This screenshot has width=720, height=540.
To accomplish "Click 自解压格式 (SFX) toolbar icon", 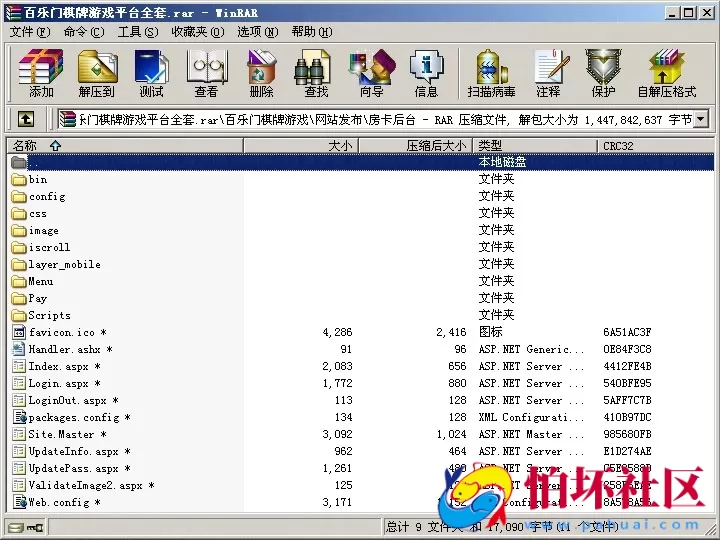I will tap(667, 73).
